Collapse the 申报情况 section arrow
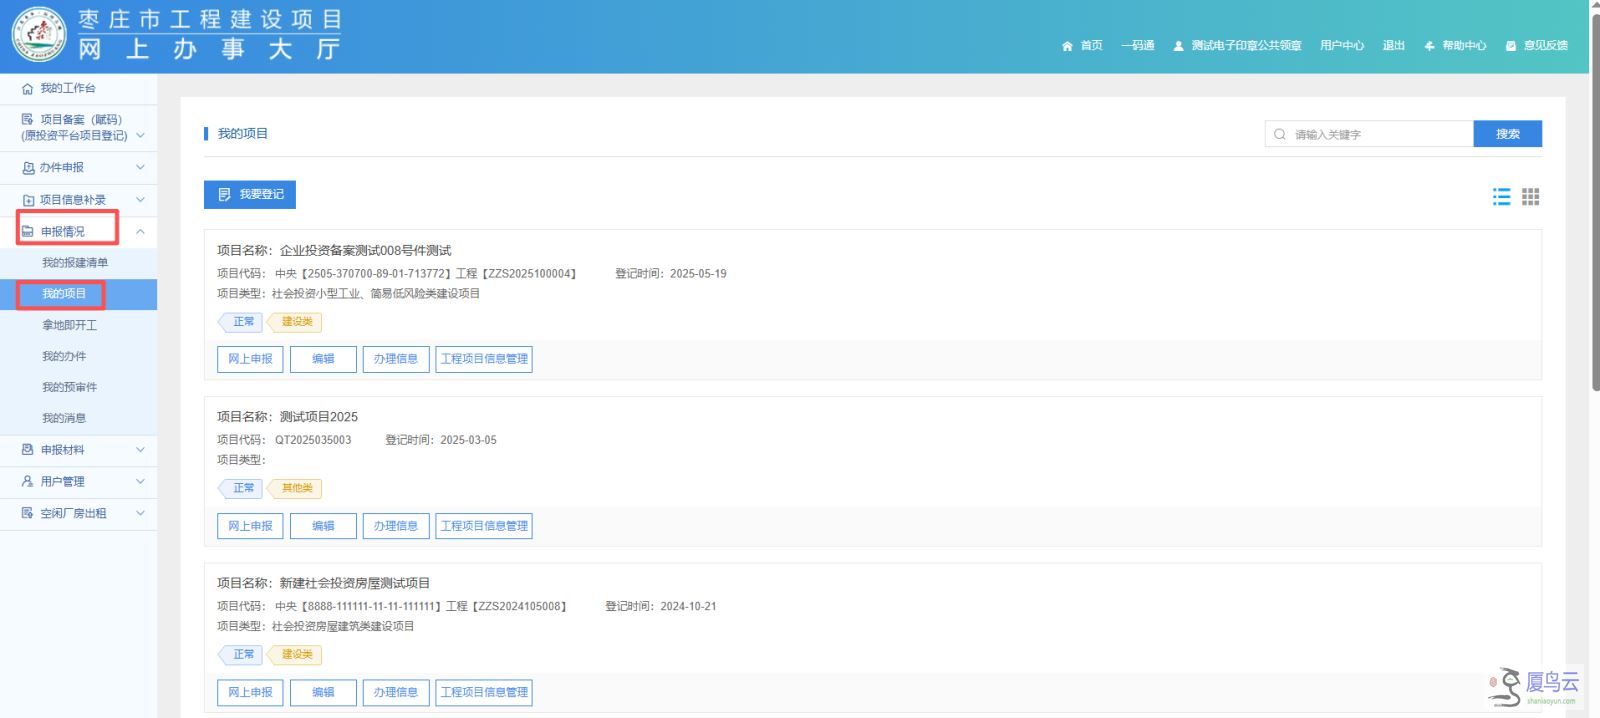The height and width of the screenshot is (718, 1600). point(140,231)
